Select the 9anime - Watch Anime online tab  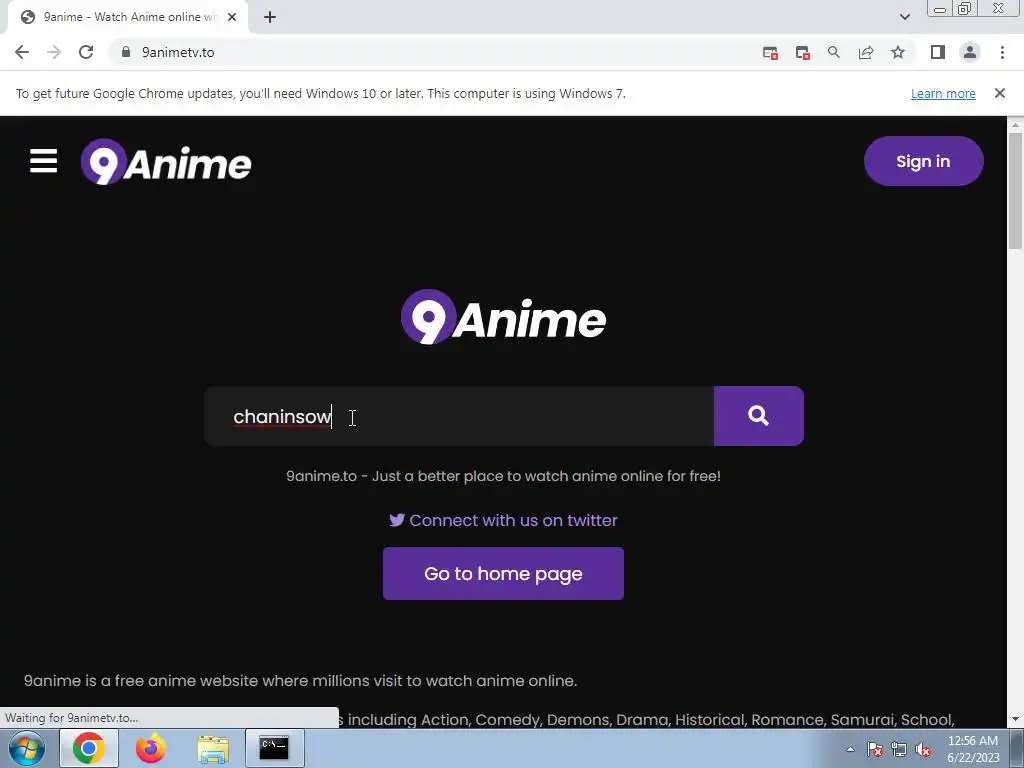tap(128, 17)
